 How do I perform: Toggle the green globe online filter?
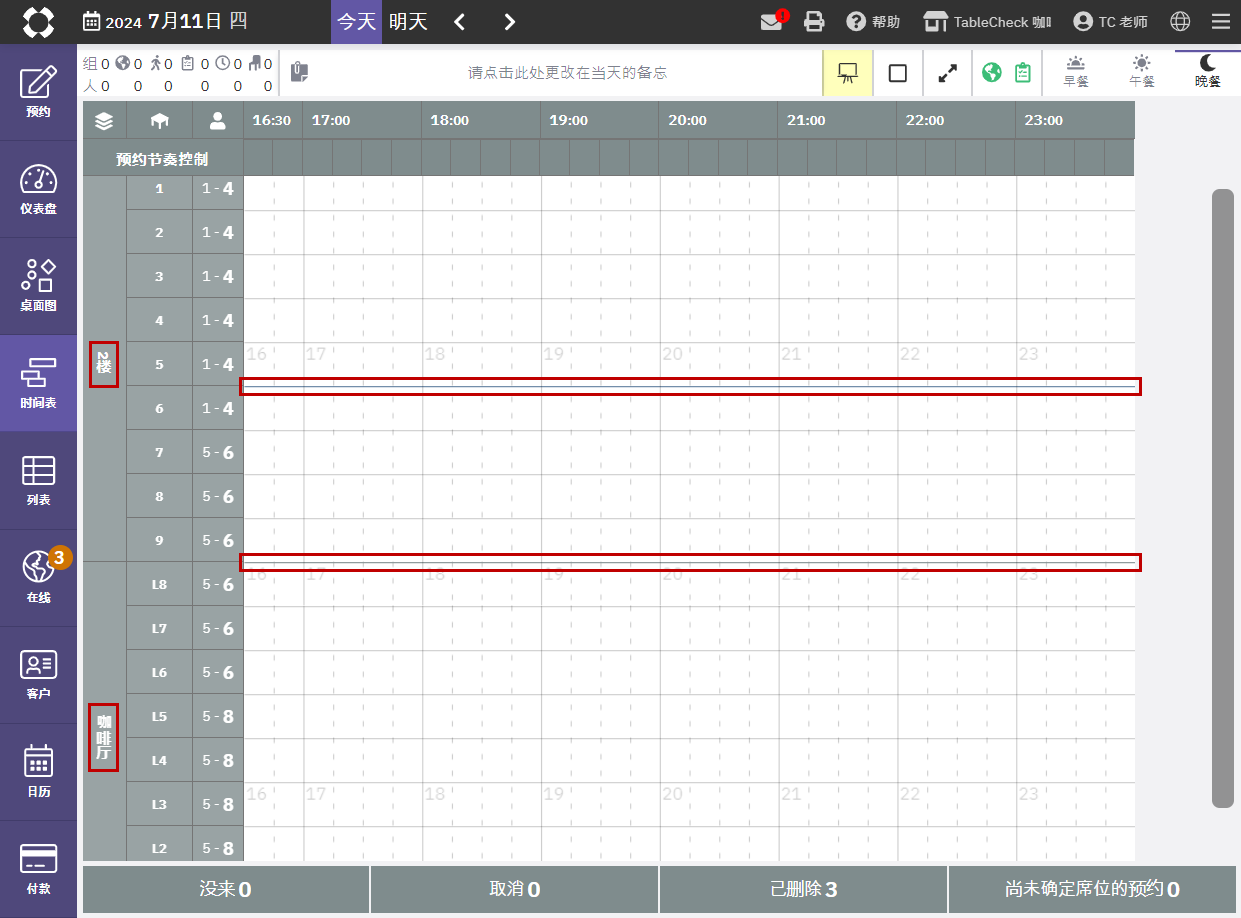pos(991,73)
